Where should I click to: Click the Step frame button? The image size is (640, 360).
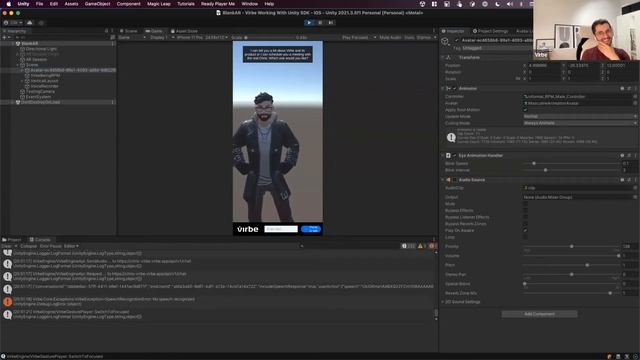(x=331, y=22)
